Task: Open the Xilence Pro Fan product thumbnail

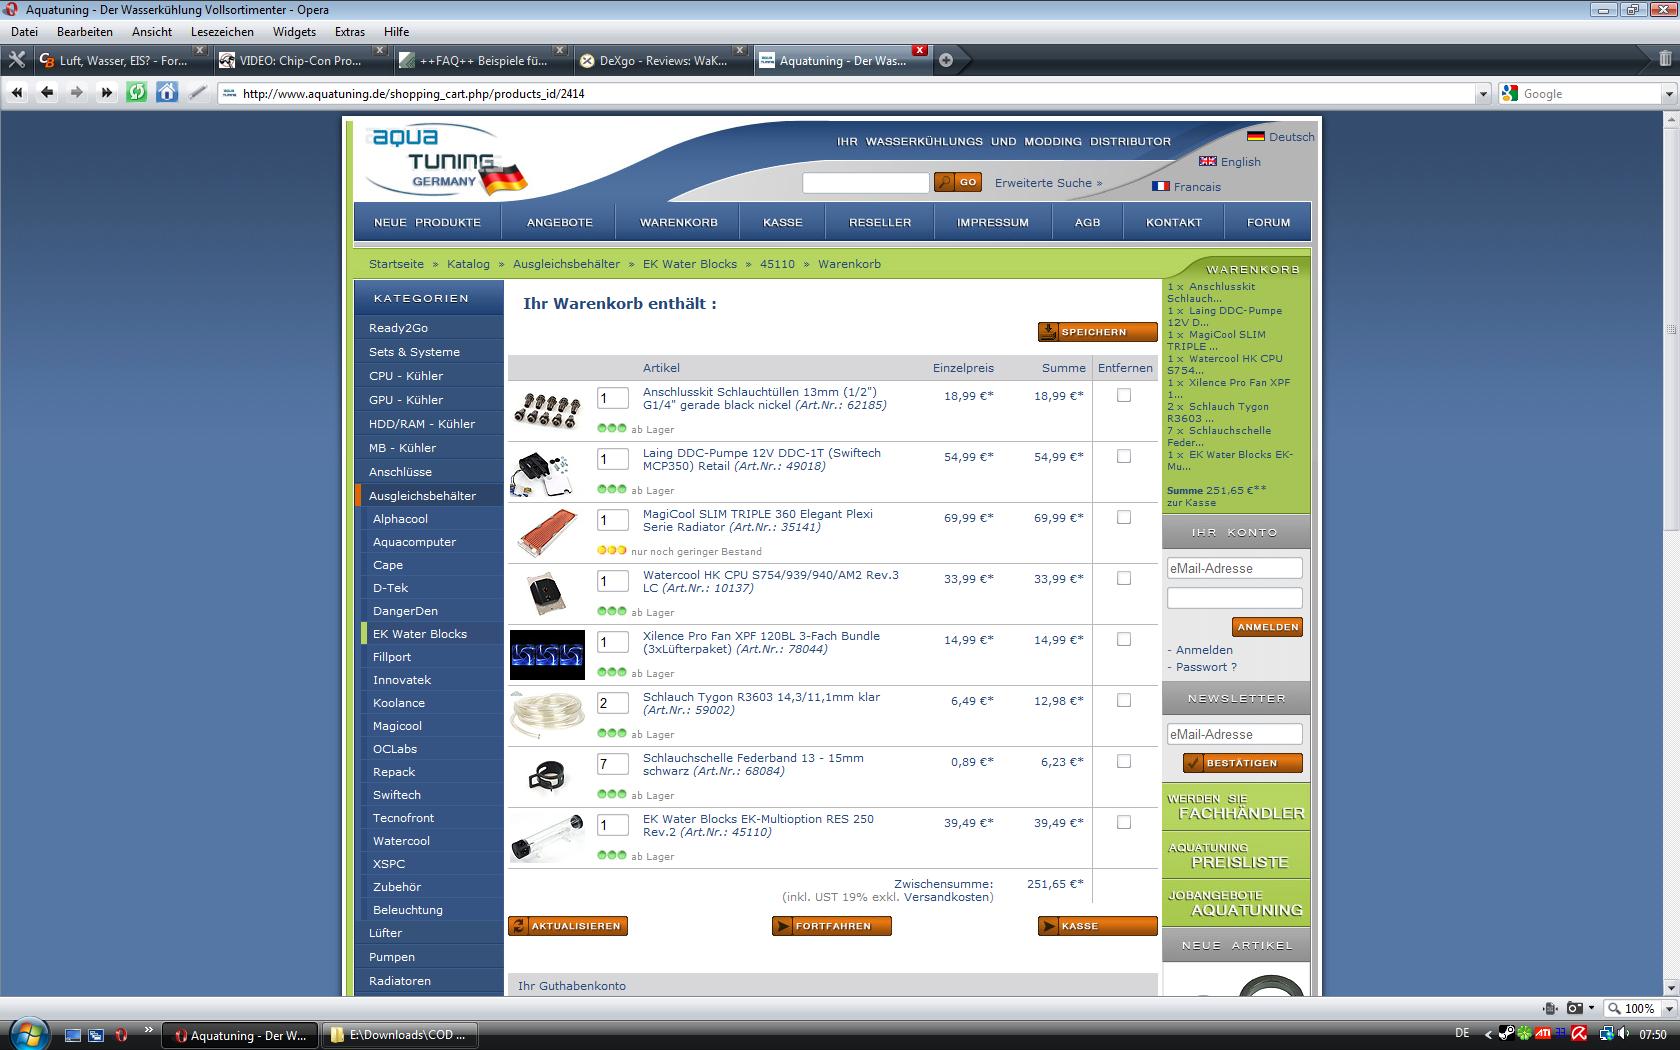Action: point(547,655)
